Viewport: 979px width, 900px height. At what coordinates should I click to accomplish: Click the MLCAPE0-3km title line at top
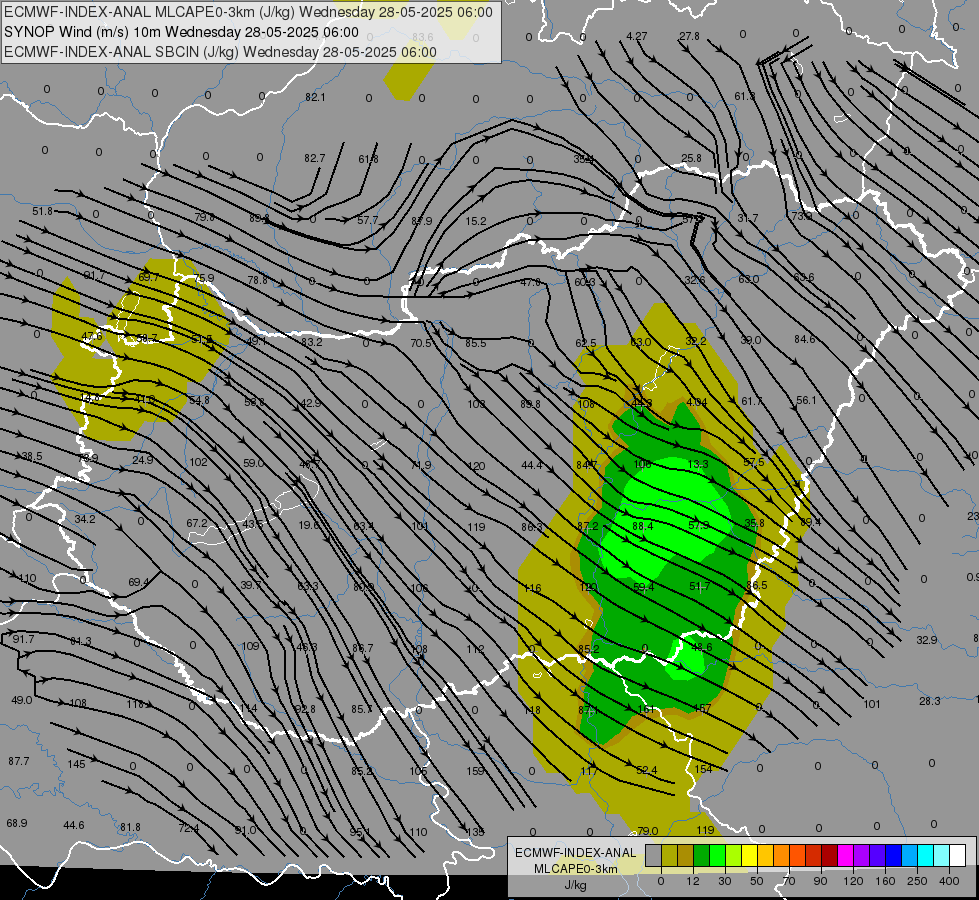point(248,12)
